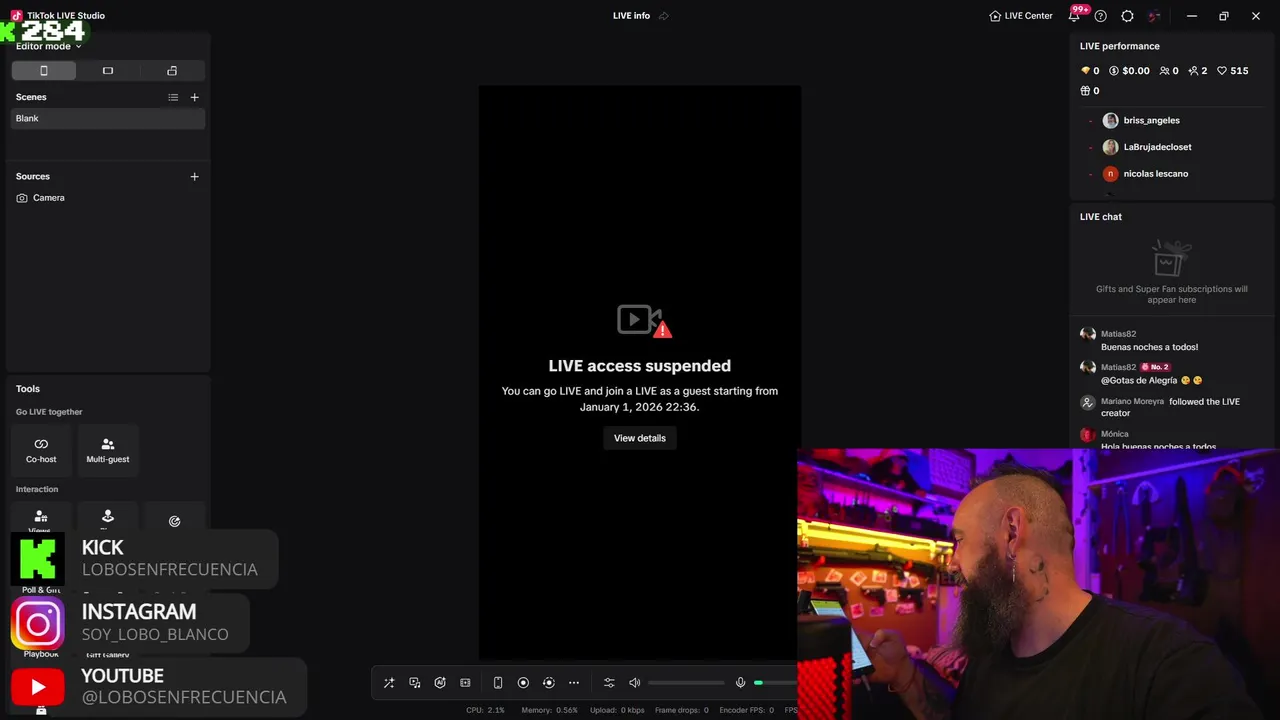The image size is (1280, 720).
Task: Click the CPU usage status
Action: (485, 710)
